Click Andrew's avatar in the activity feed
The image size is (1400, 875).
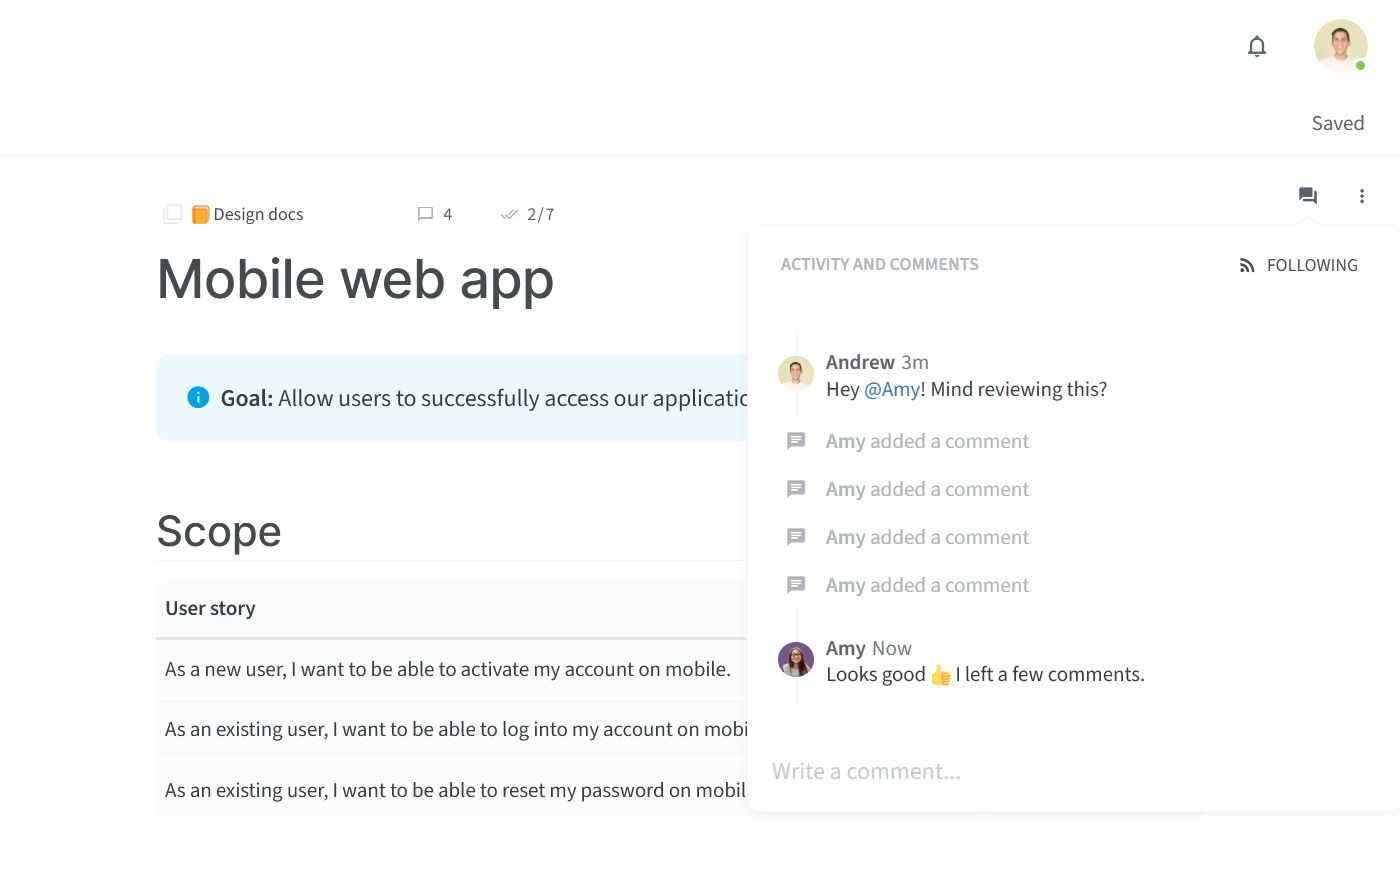(x=796, y=374)
